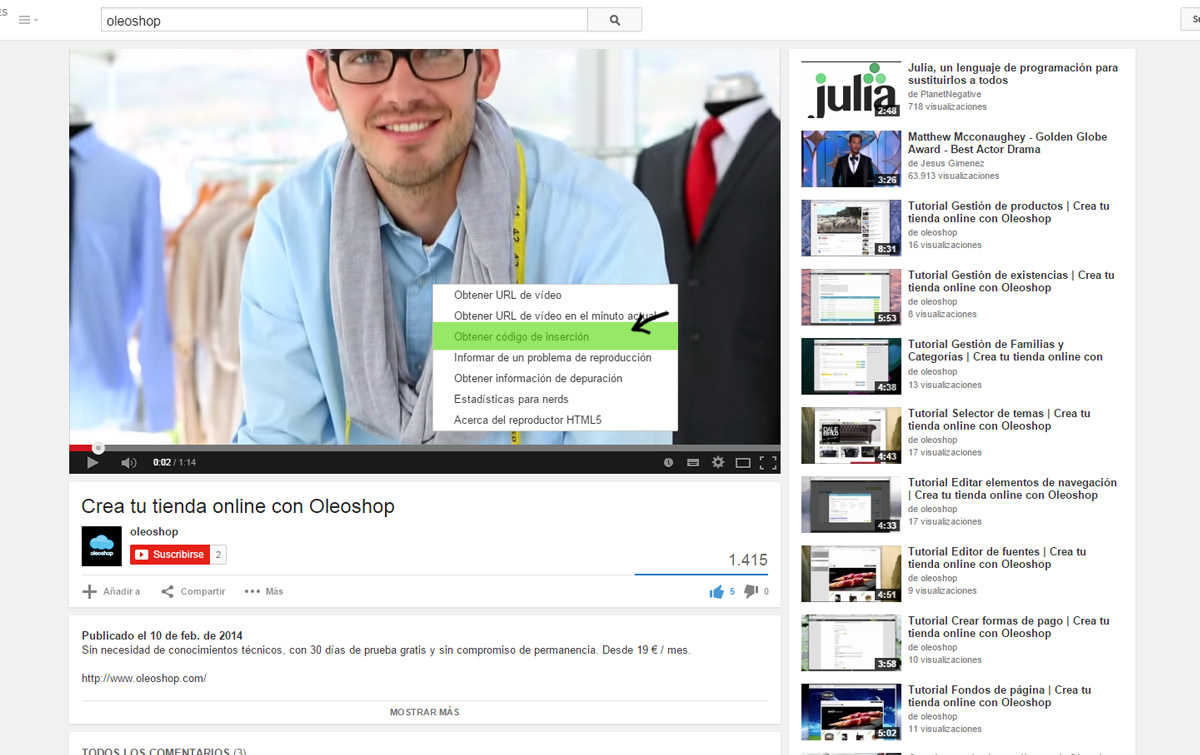Choose Obtener código de inserción

pos(555,336)
